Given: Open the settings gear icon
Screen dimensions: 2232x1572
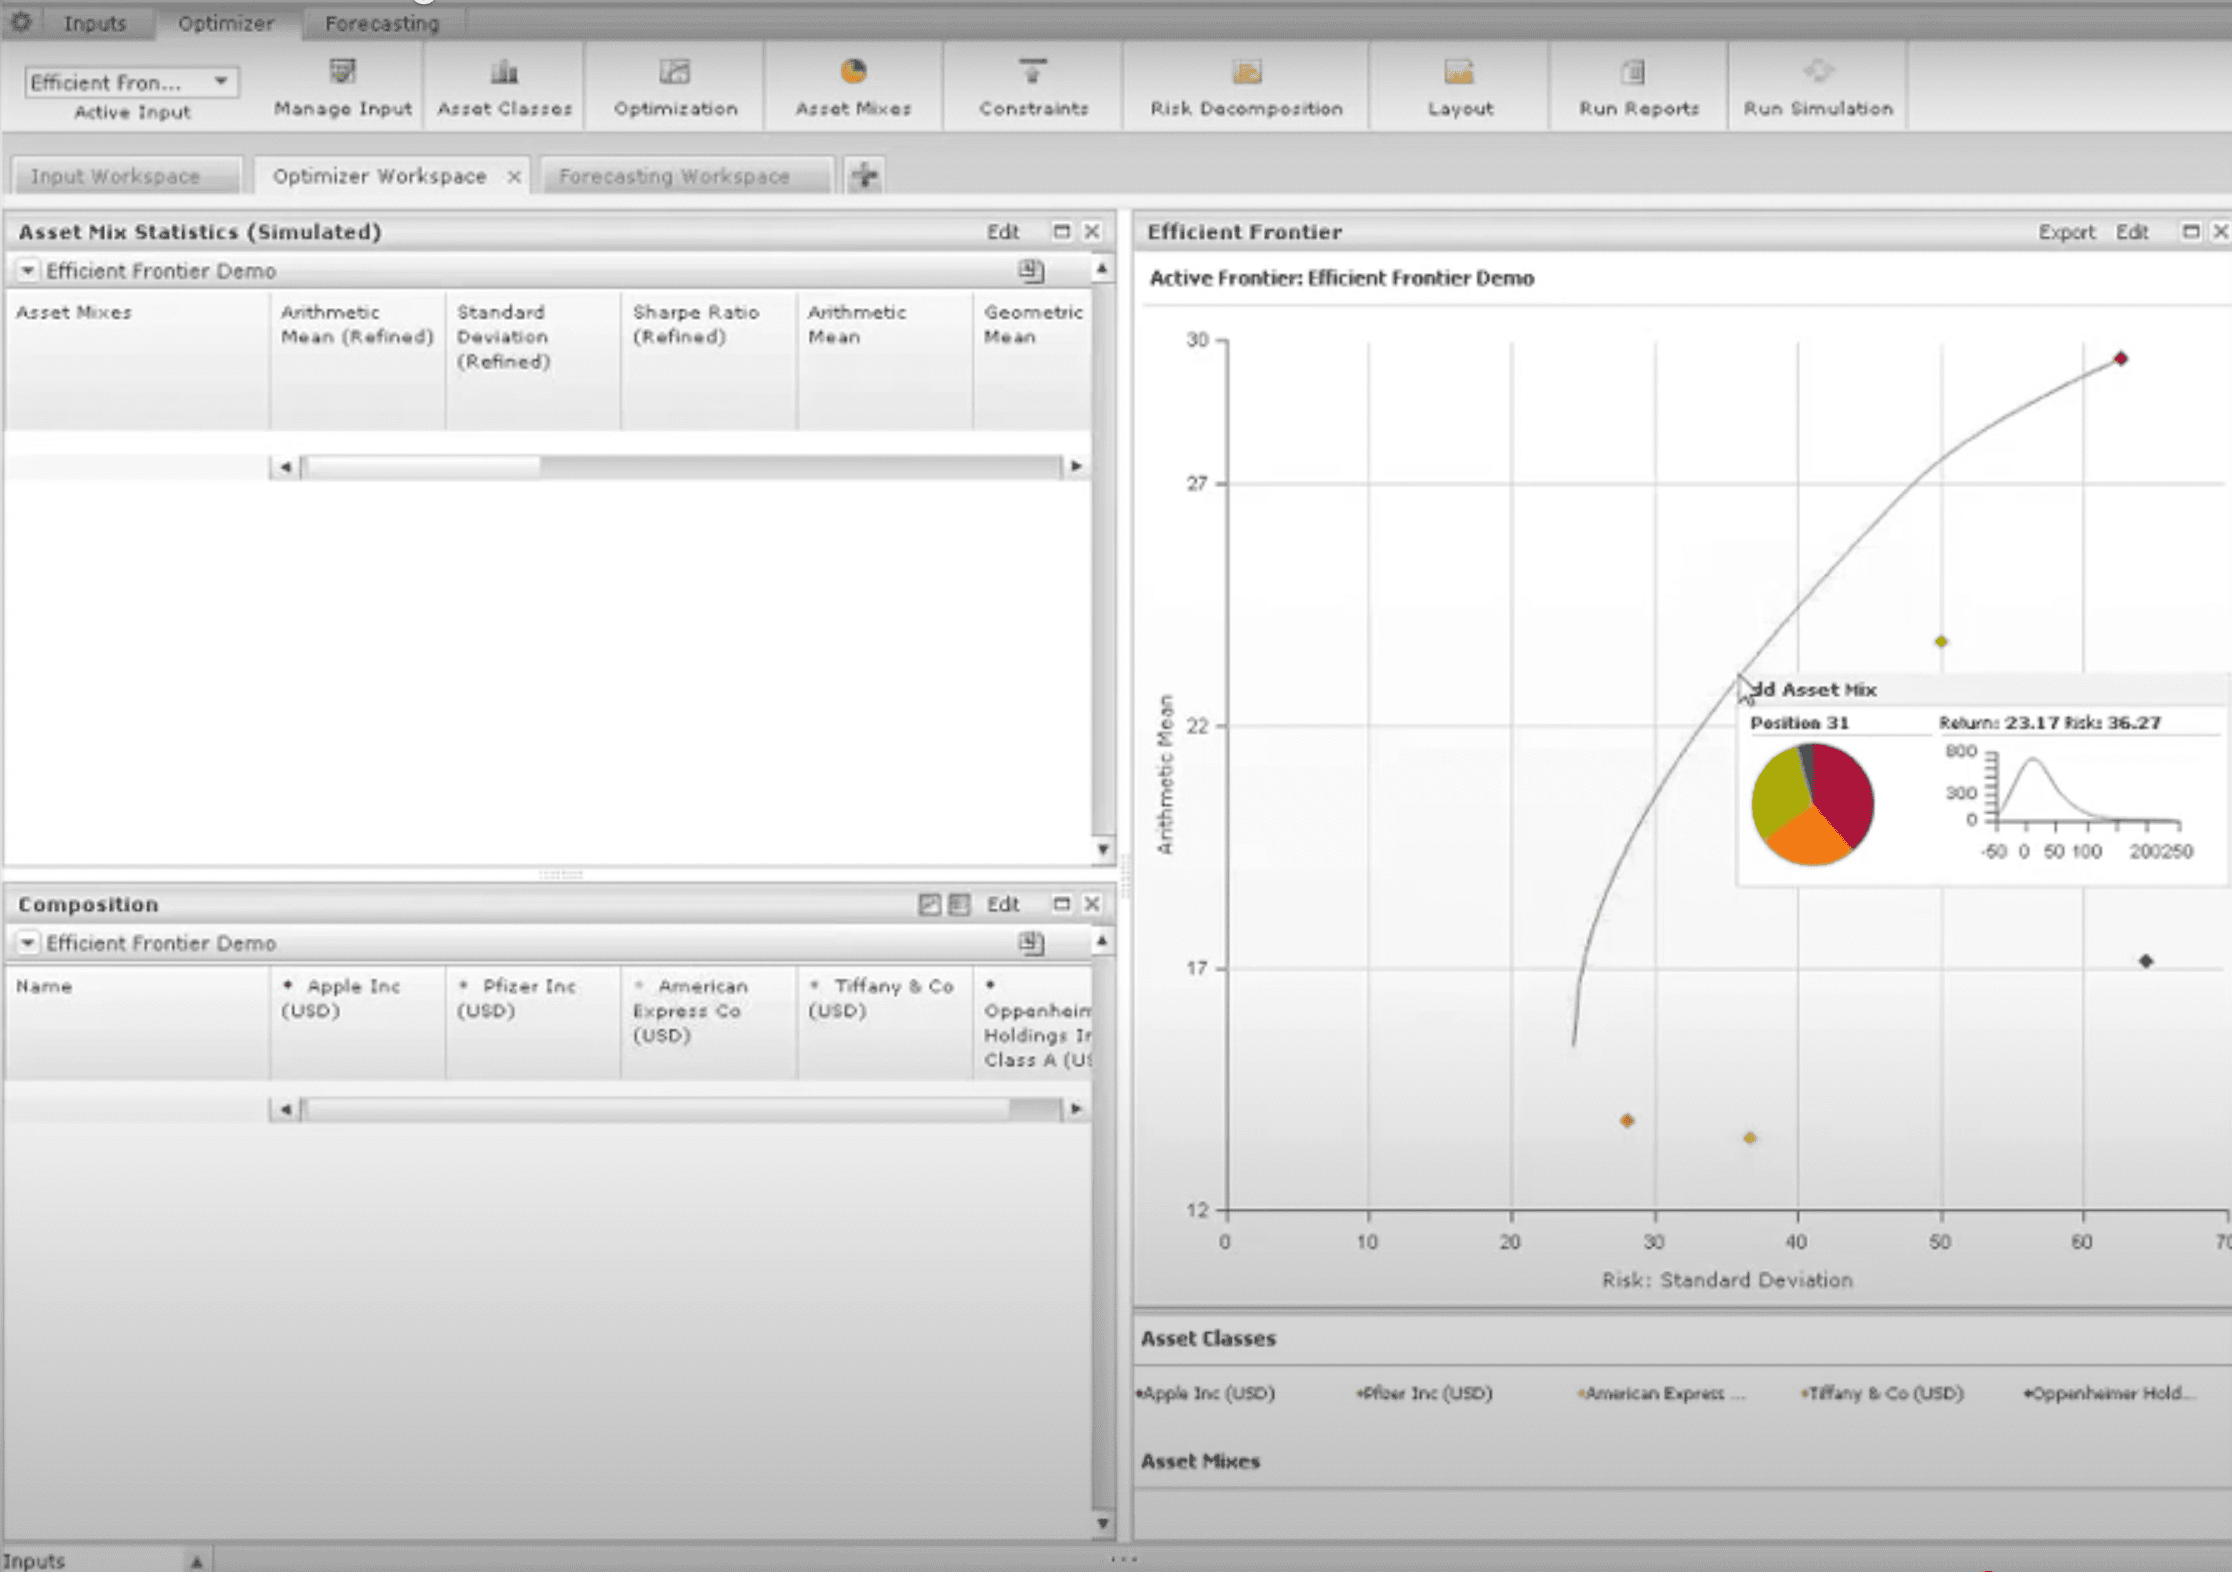Looking at the screenshot, I should (21, 21).
